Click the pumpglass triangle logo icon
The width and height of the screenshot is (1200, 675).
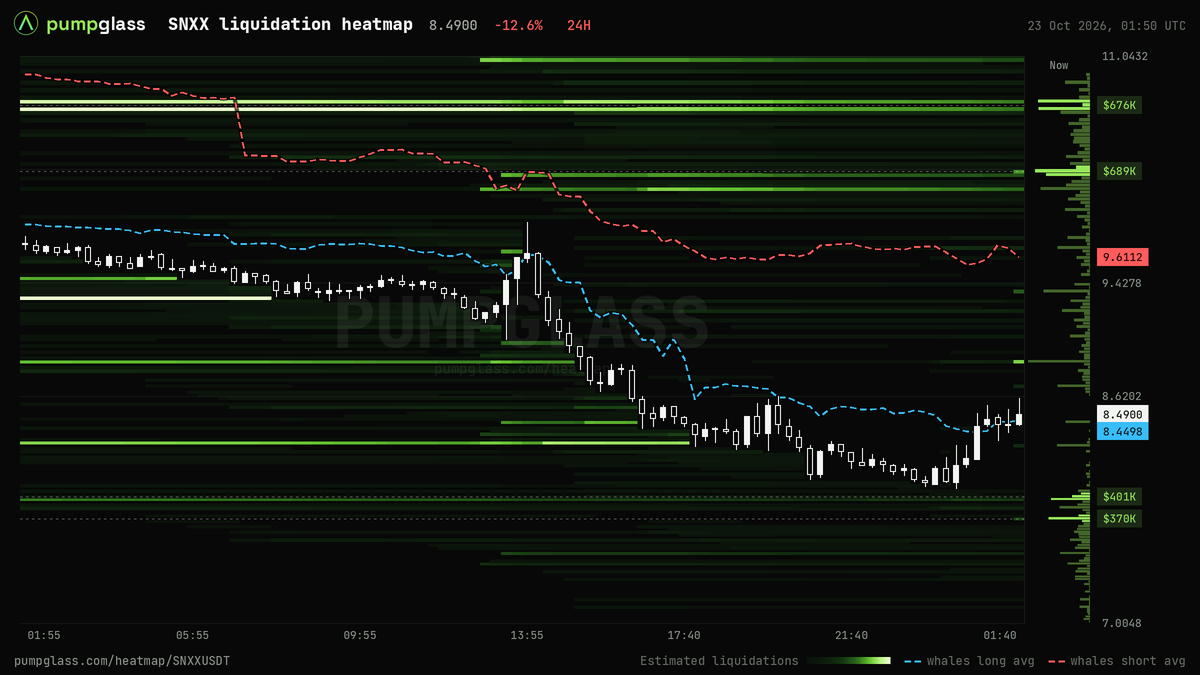(26, 24)
